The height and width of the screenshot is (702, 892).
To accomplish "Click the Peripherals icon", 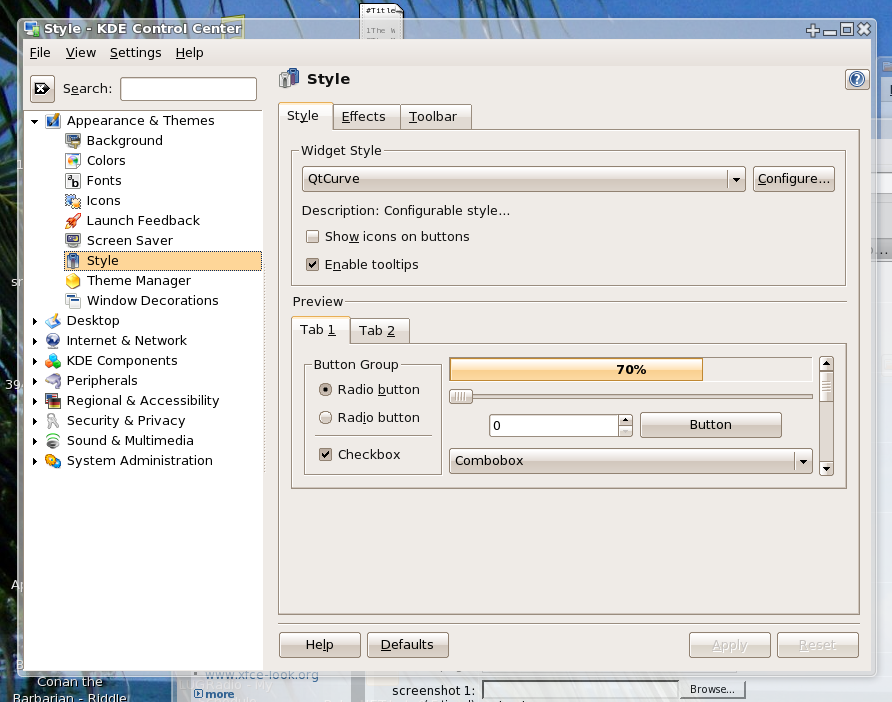I will coord(53,381).
